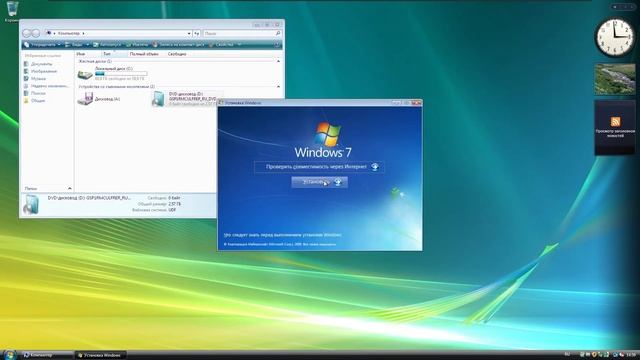Viewport: 640px width, 360px height.
Task: Click the clock gadget in the sidebar
Action: [615, 38]
